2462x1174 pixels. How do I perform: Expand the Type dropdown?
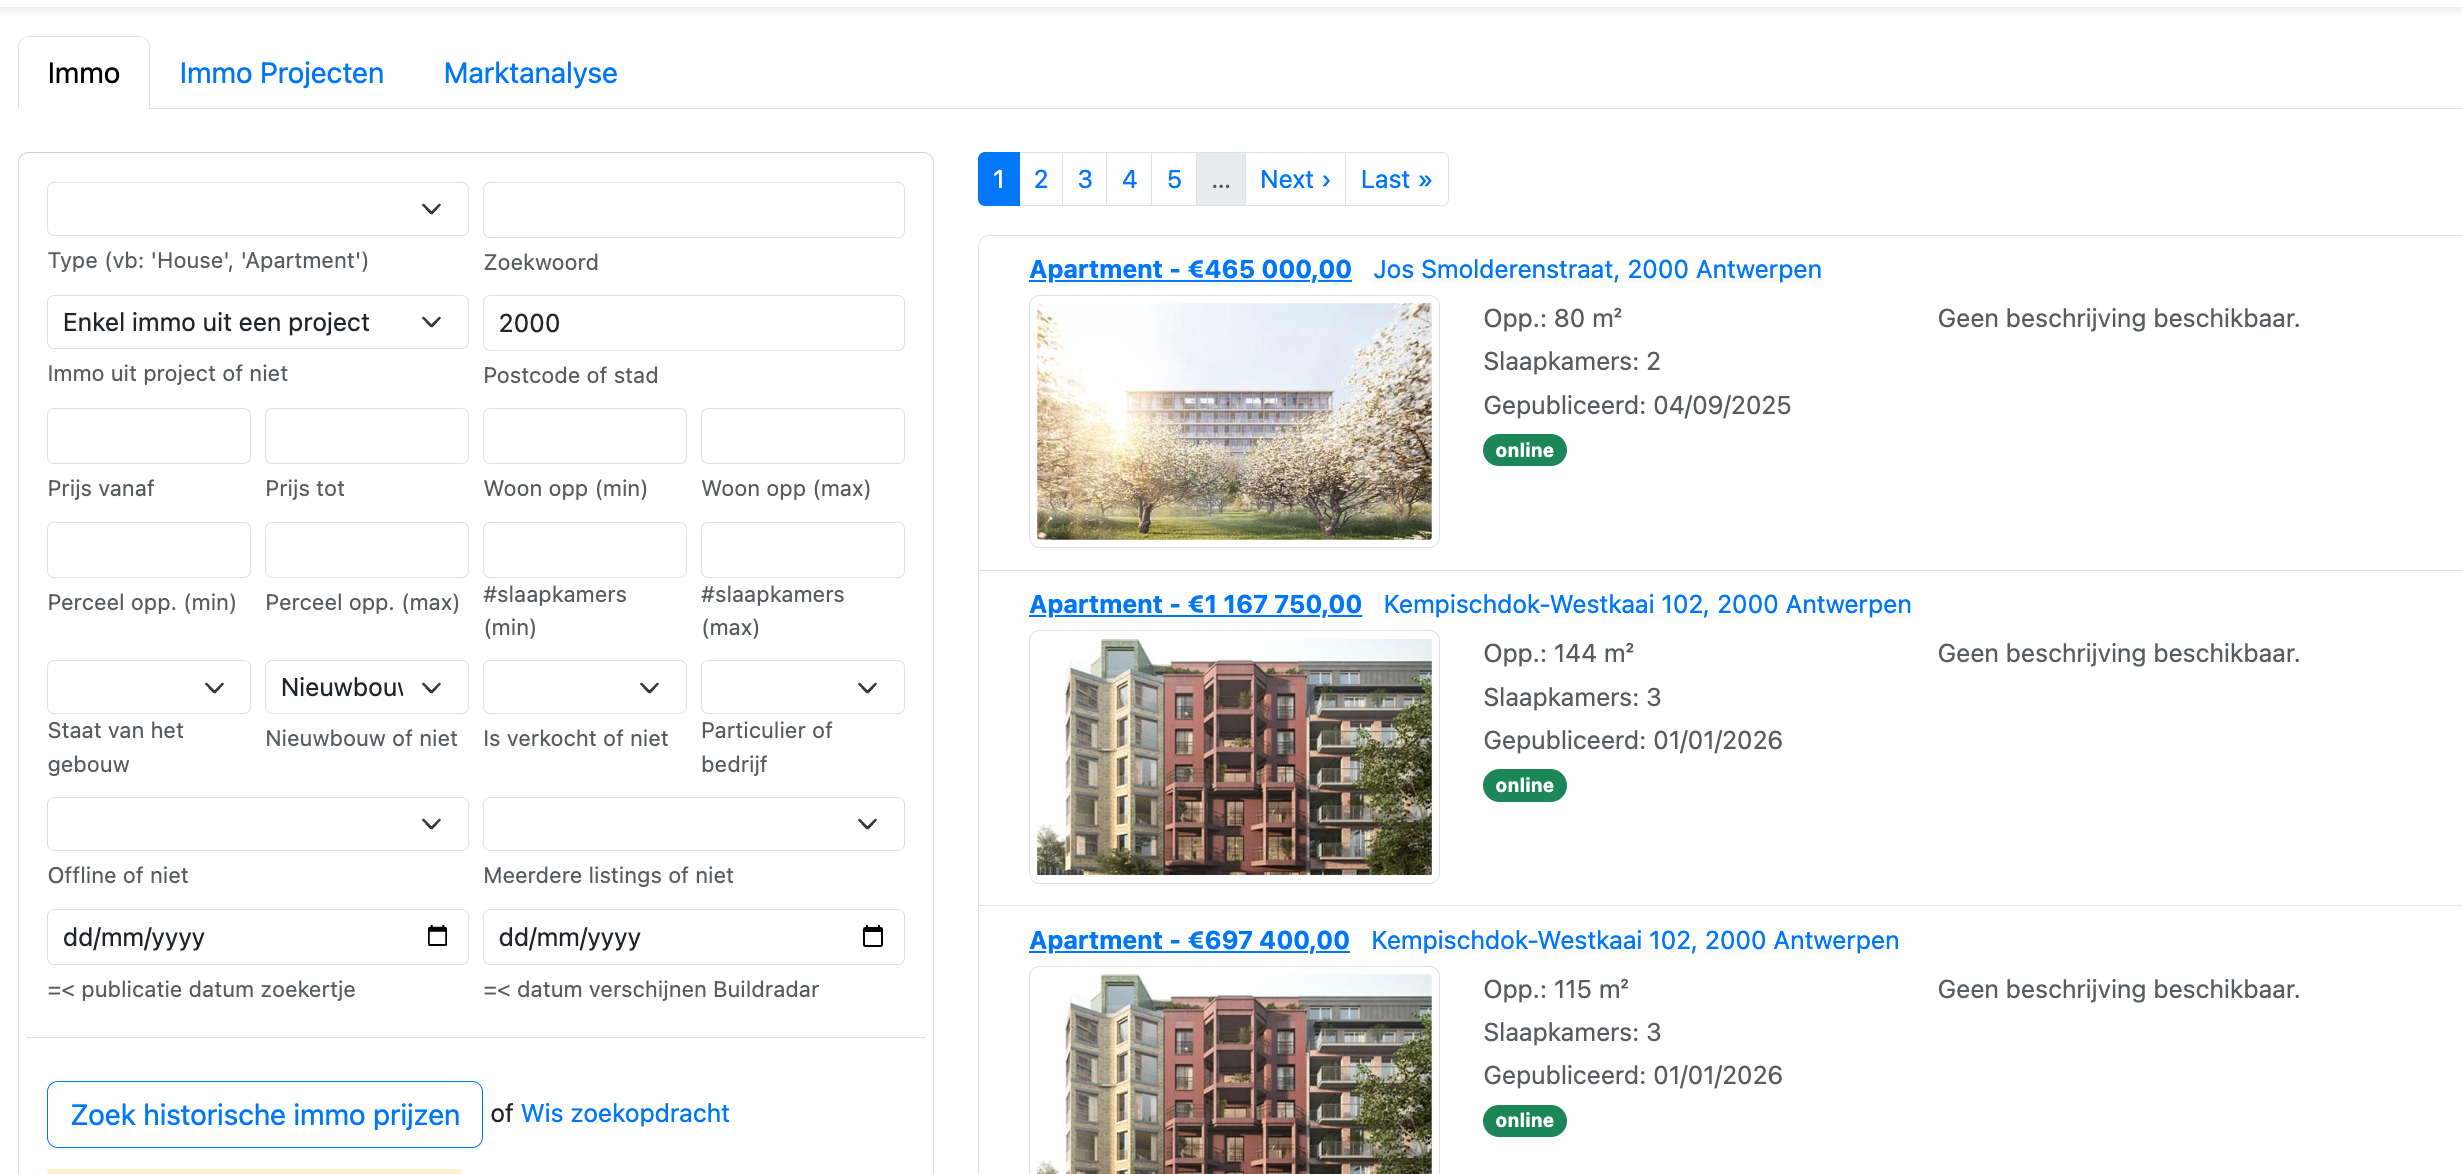coord(257,209)
